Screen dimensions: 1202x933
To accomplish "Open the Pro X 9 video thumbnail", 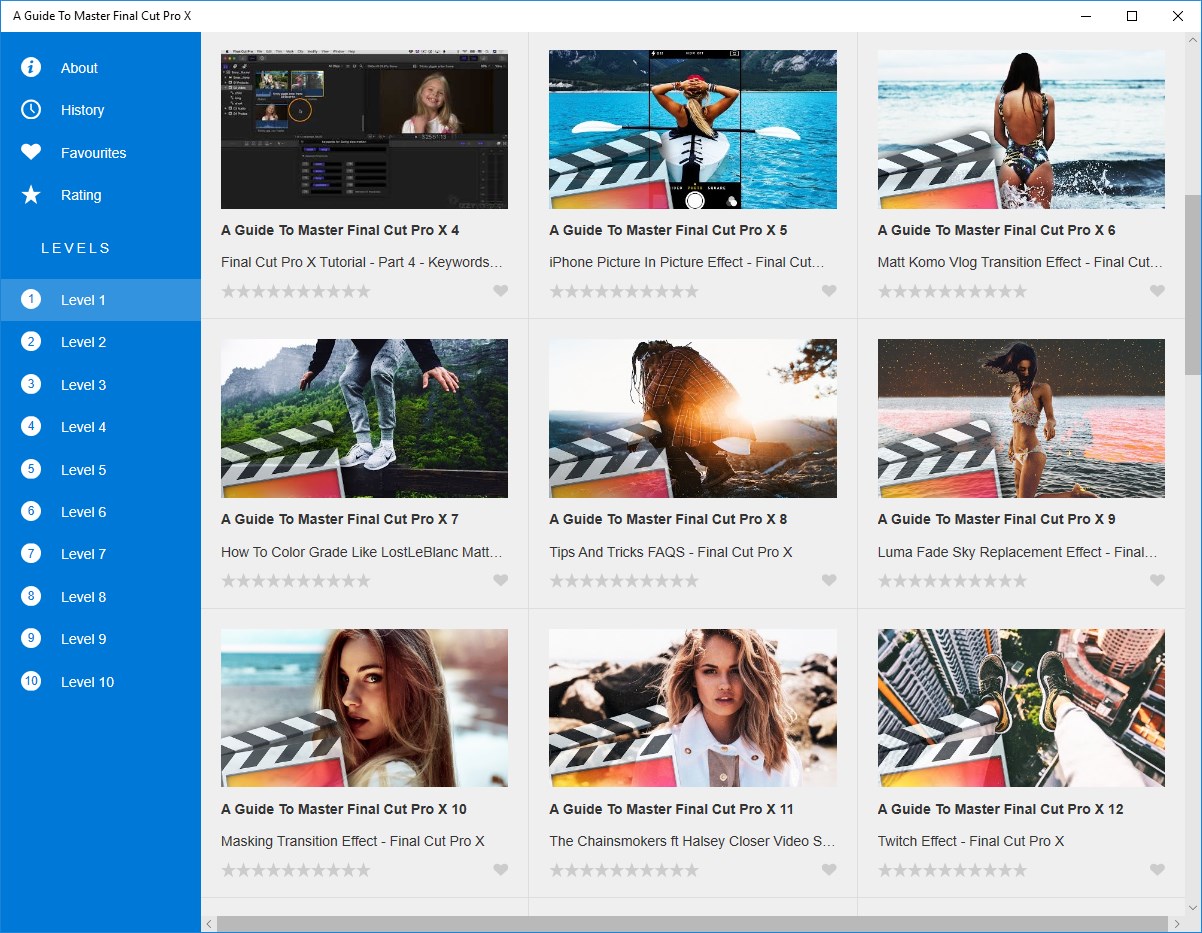I will 1021,418.
